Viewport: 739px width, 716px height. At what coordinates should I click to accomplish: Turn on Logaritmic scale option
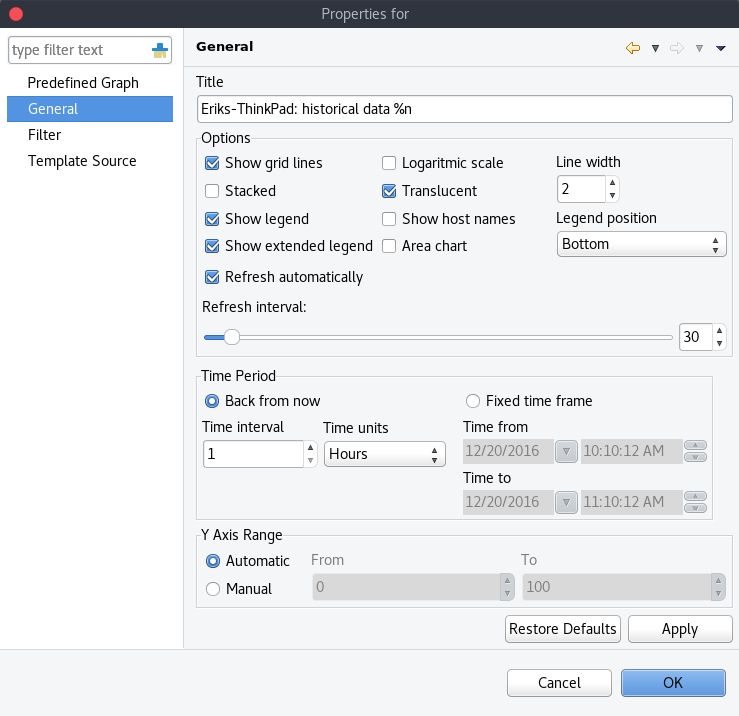coord(390,163)
